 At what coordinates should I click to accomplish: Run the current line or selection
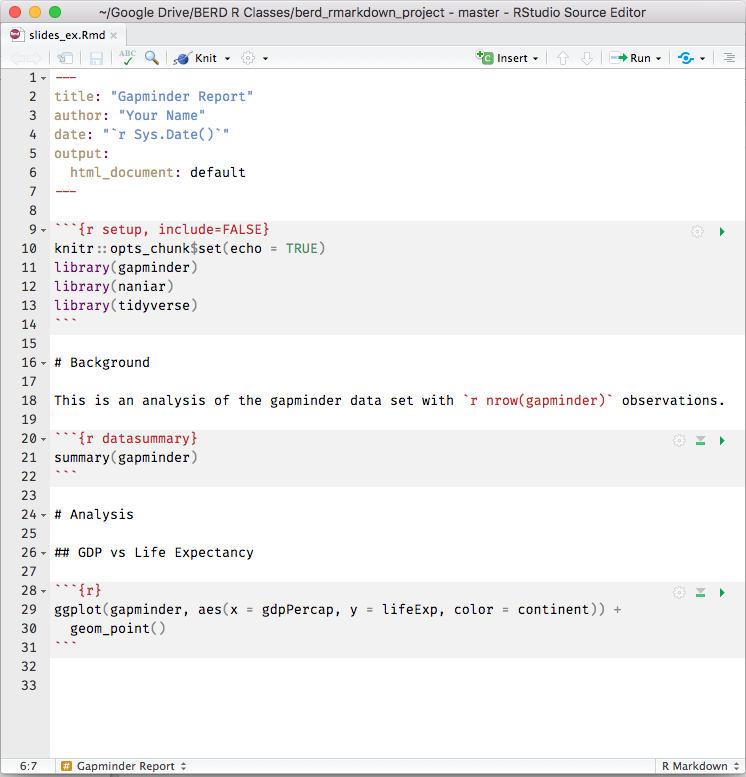point(631,58)
